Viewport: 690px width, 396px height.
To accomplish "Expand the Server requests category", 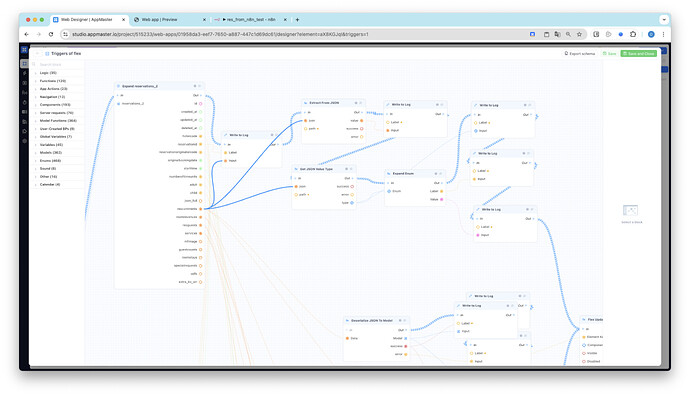I will pos(56,113).
